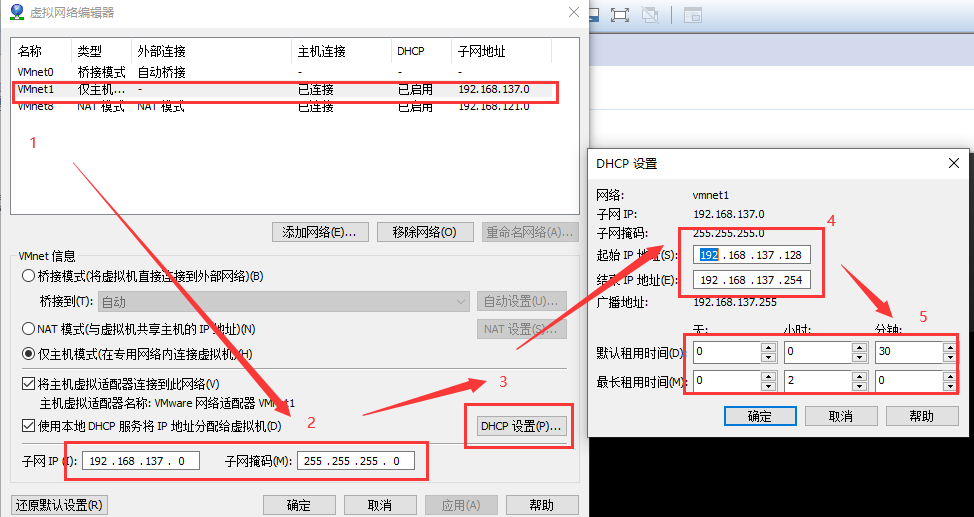Increase 默认租用时间 days value
This screenshot has height=517, width=974.
(x=768, y=347)
